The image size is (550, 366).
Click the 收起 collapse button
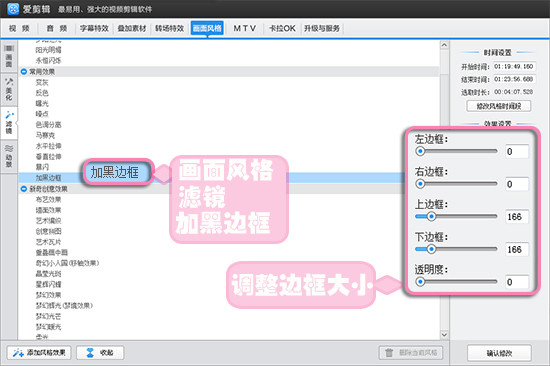[100, 353]
